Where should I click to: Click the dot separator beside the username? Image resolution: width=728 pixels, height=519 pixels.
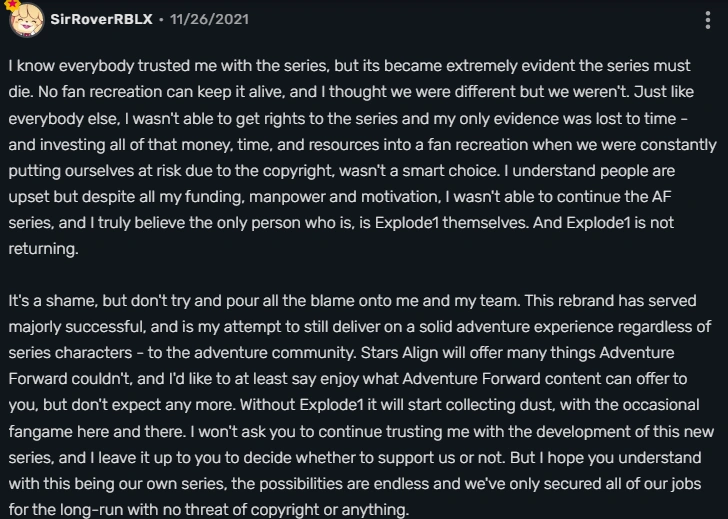158,19
